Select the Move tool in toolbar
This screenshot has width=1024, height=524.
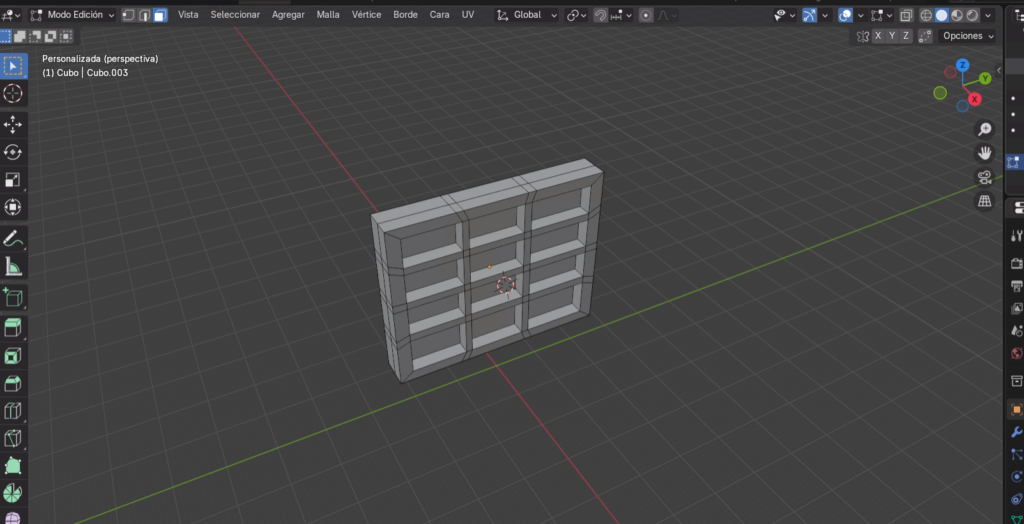[x=13, y=124]
